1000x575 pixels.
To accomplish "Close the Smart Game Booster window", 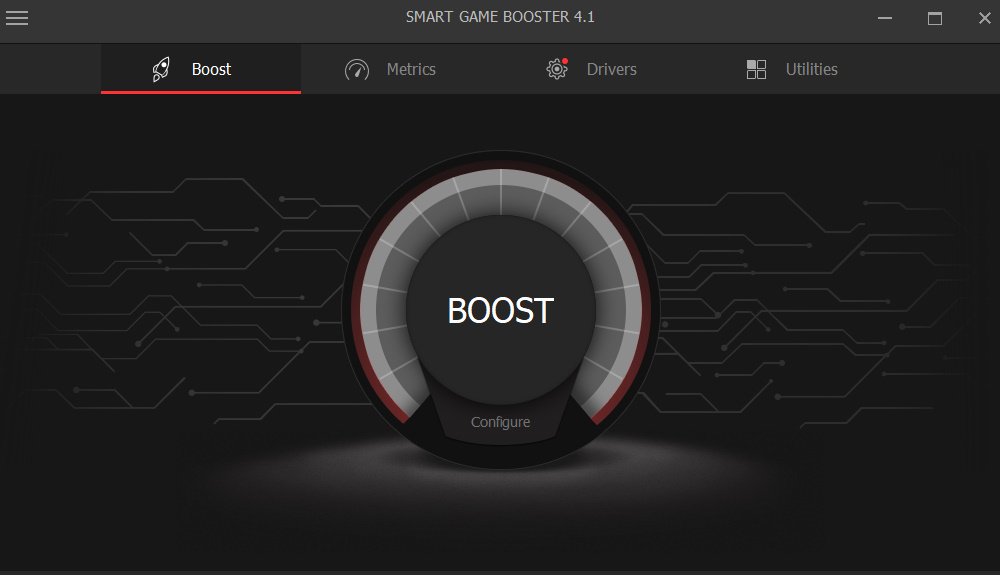I will pyautogui.click(x=983, y=18).
